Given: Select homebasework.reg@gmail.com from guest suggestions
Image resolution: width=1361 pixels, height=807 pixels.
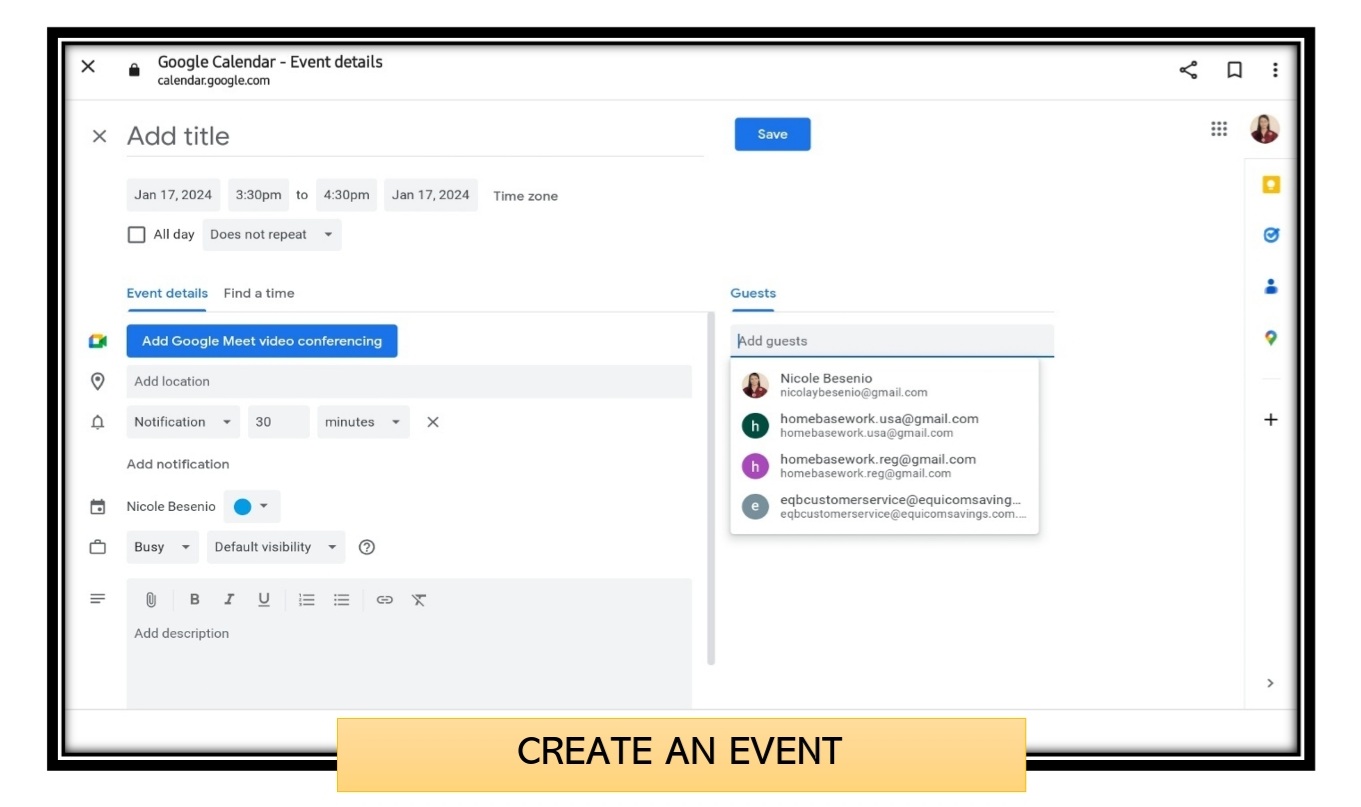Looking at the screenshot, I should 885,466.
